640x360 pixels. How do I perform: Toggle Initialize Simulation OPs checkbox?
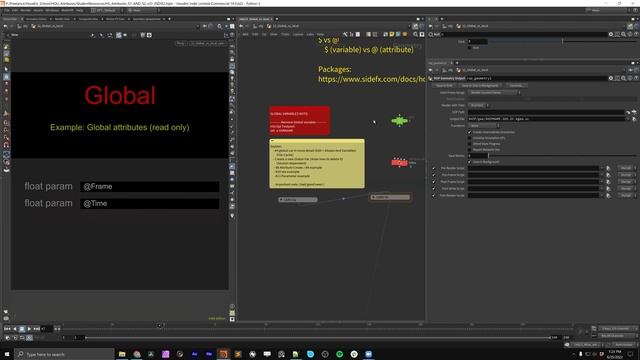[x=469, y=138]
